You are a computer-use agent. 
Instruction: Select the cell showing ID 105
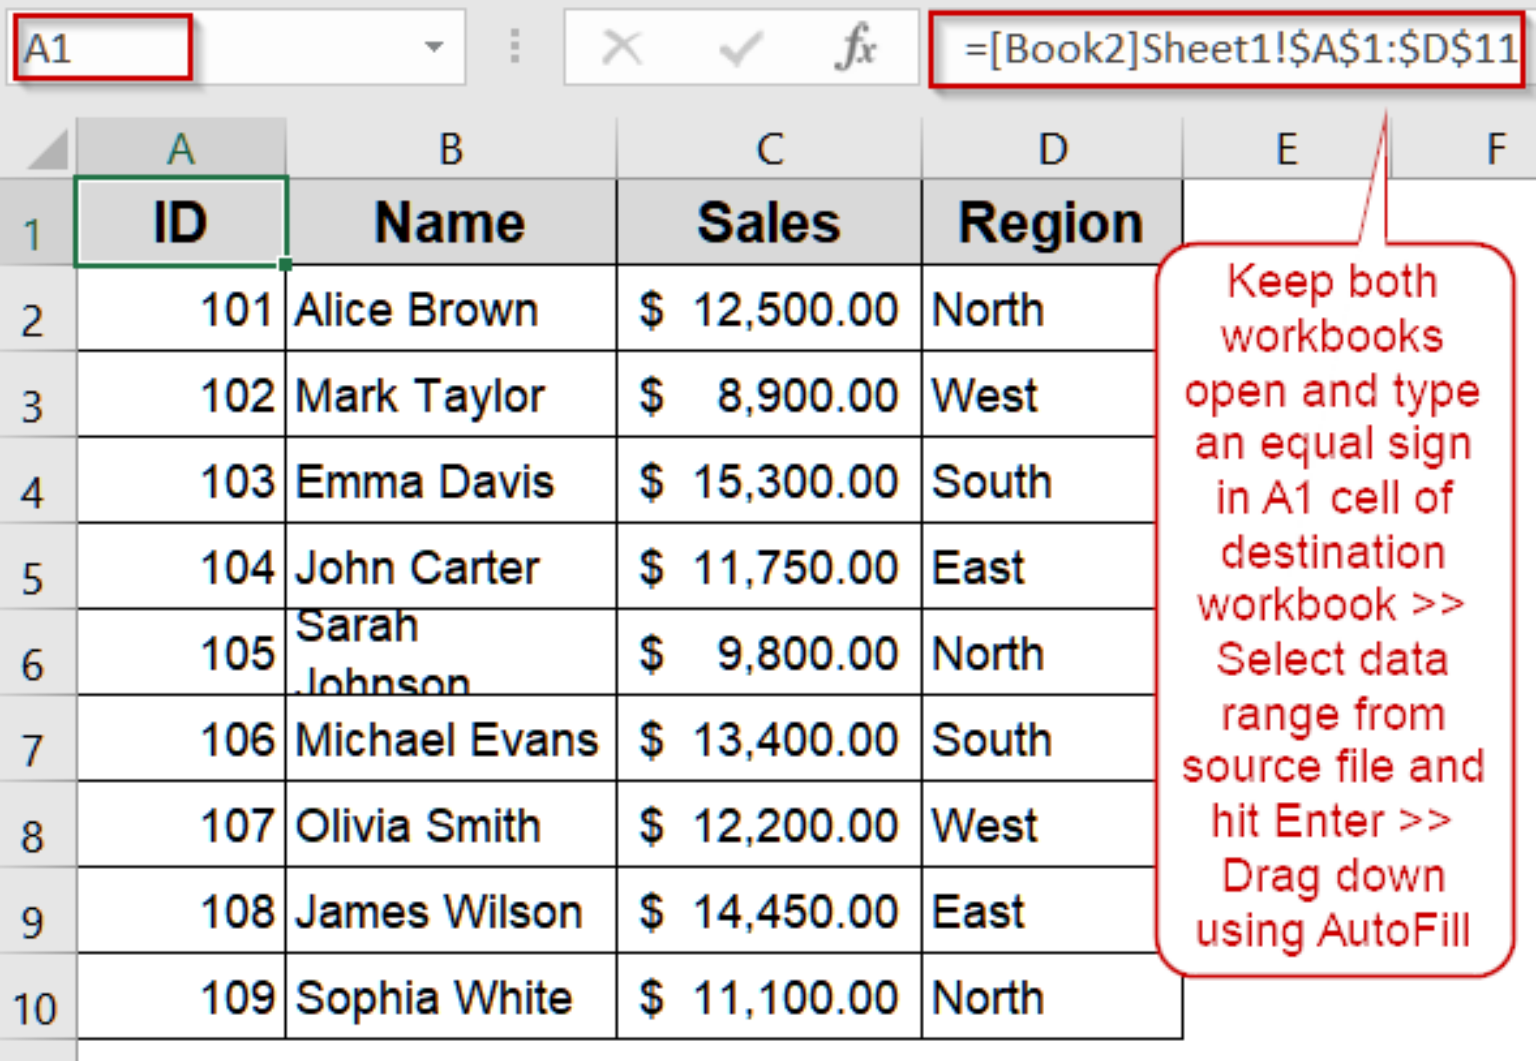pyautogui.click(x=180, y=654)
